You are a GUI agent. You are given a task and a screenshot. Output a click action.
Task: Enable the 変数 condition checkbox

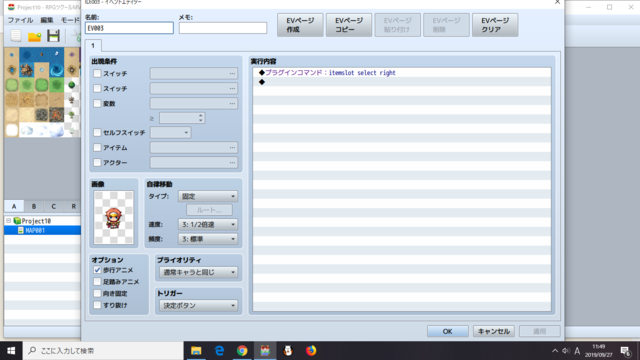coord(97,104)
